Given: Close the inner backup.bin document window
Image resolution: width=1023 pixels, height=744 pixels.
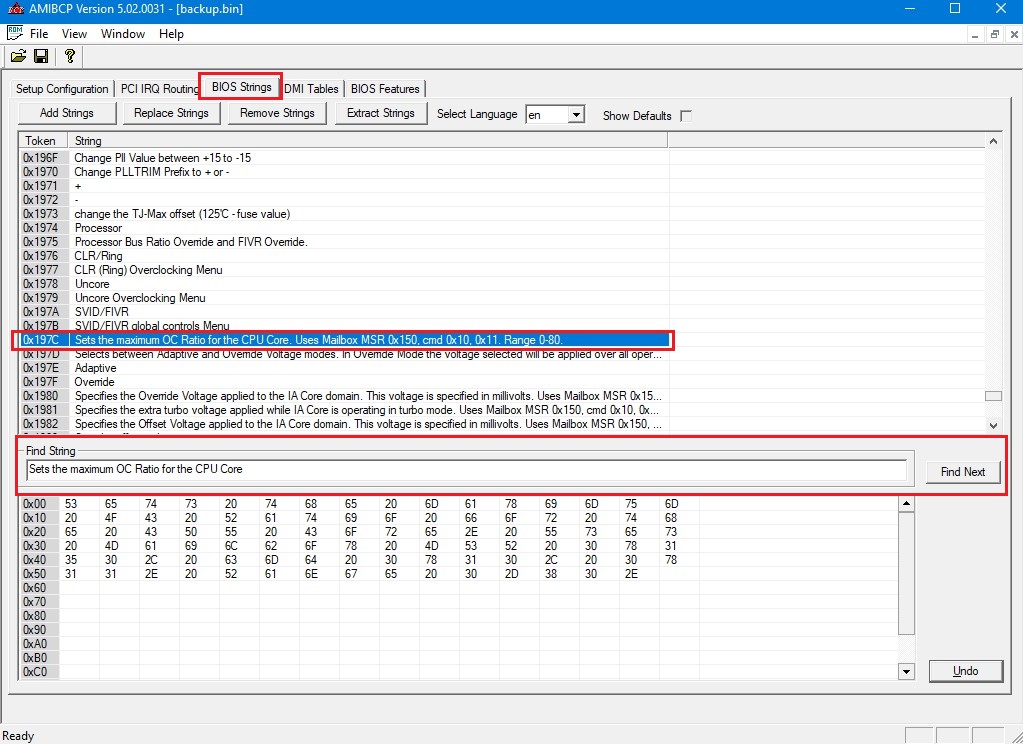Looking at the screenshot, I should click(x=1013, y=35).
